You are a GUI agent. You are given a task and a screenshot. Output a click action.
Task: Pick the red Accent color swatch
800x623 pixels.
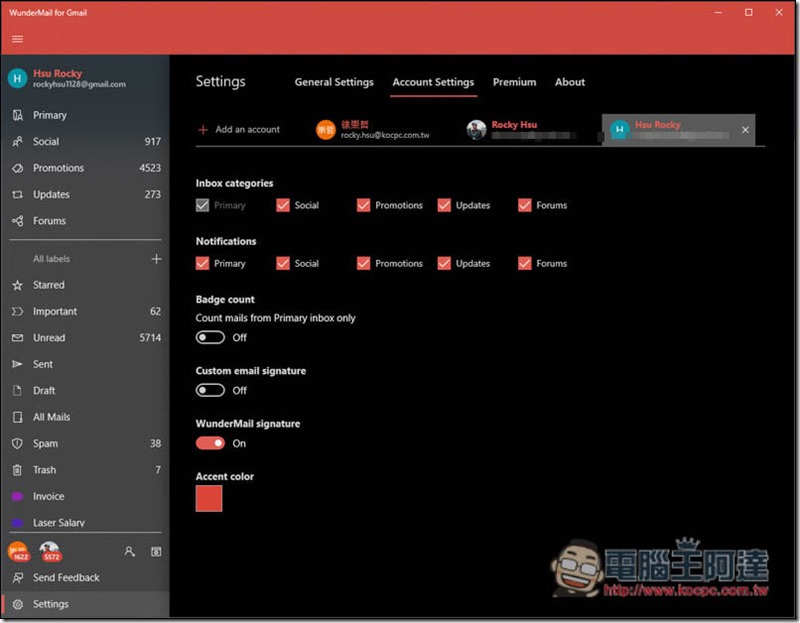click(209, 498)
